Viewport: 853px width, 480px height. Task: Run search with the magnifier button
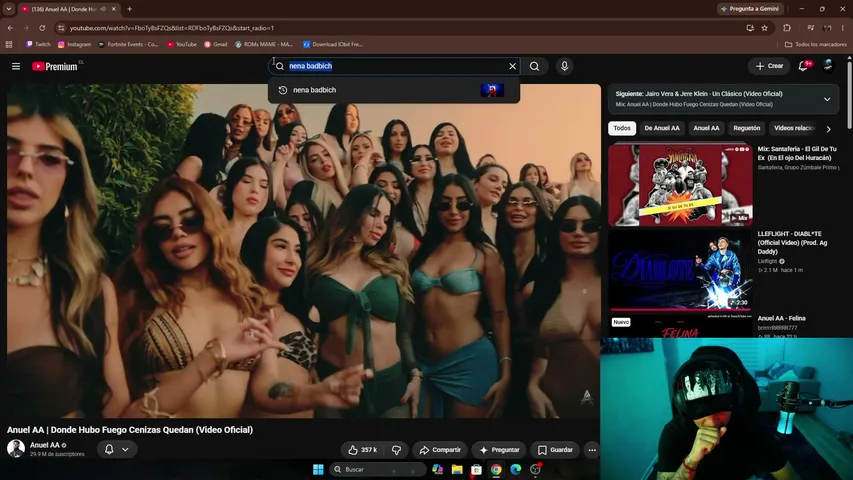click(534, 66)
